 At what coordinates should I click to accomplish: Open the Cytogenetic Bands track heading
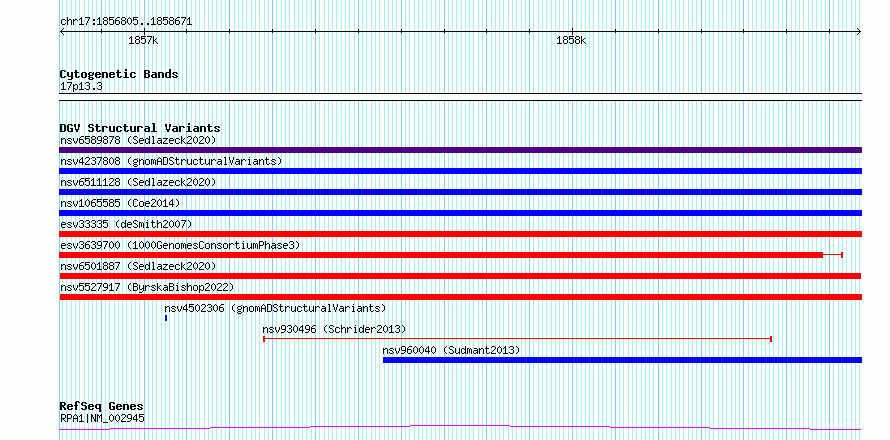pos(119,74)
